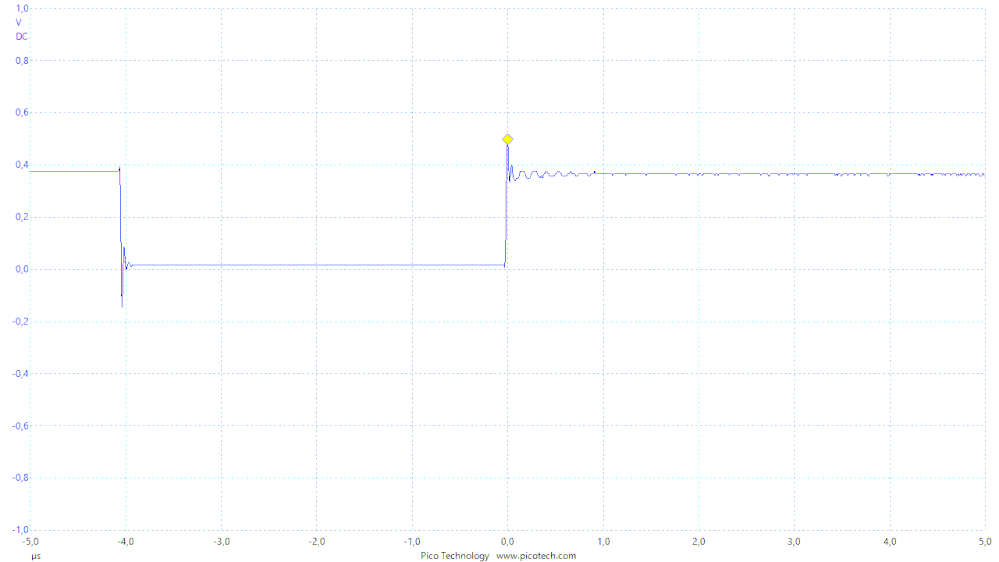Click the 0,8 voltage axis label
The width and height of the screenshot is (999, 562).
point(22,61)
